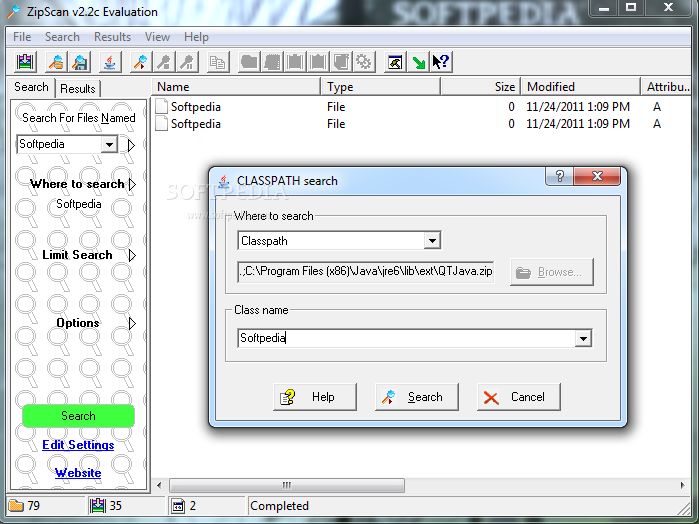Click the Class name input field
The height and width of the screenshot is (524, 699).
[407, 338]
